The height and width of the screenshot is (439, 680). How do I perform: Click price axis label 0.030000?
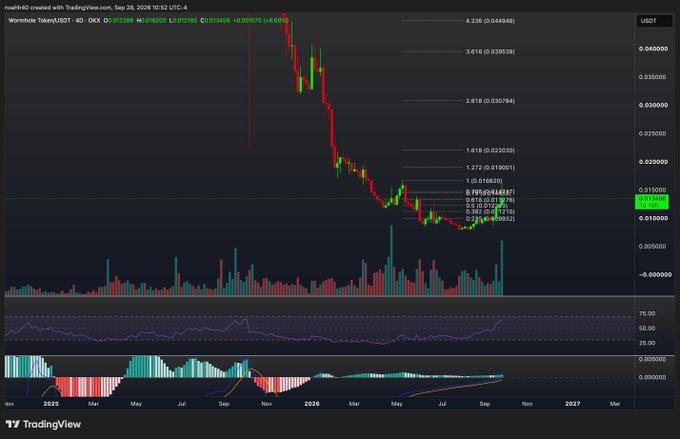(x=653, y=105)
